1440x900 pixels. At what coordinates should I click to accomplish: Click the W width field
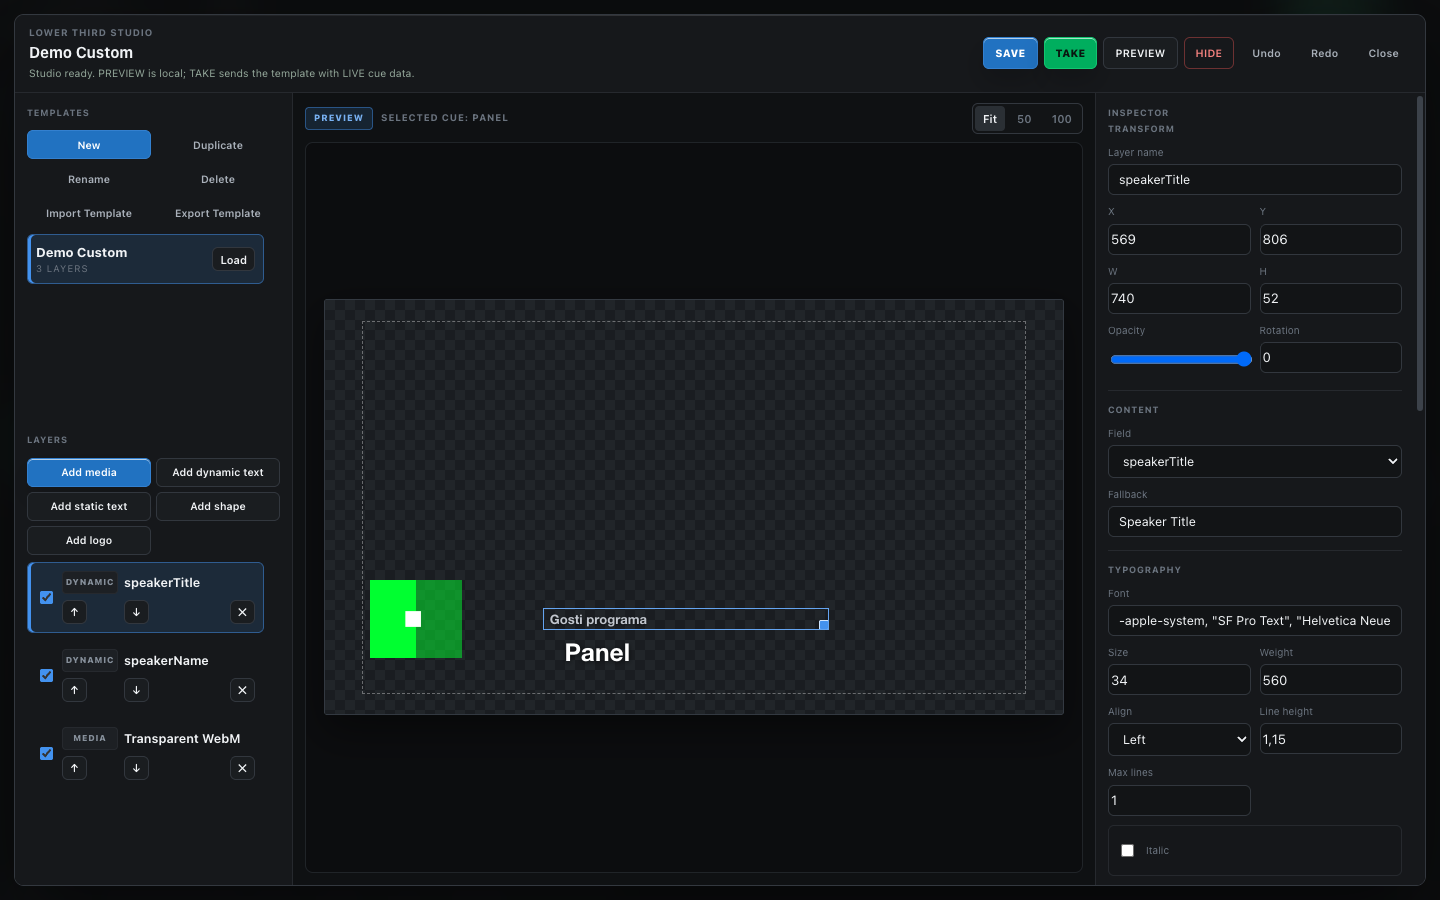(1179, 298)
